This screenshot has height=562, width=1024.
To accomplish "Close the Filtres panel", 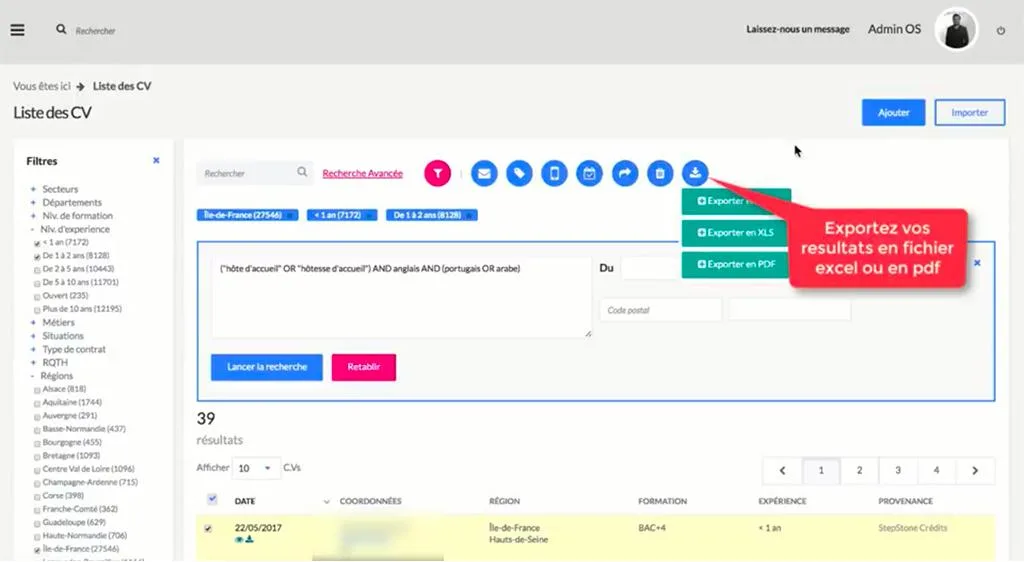I will [156, 161].
